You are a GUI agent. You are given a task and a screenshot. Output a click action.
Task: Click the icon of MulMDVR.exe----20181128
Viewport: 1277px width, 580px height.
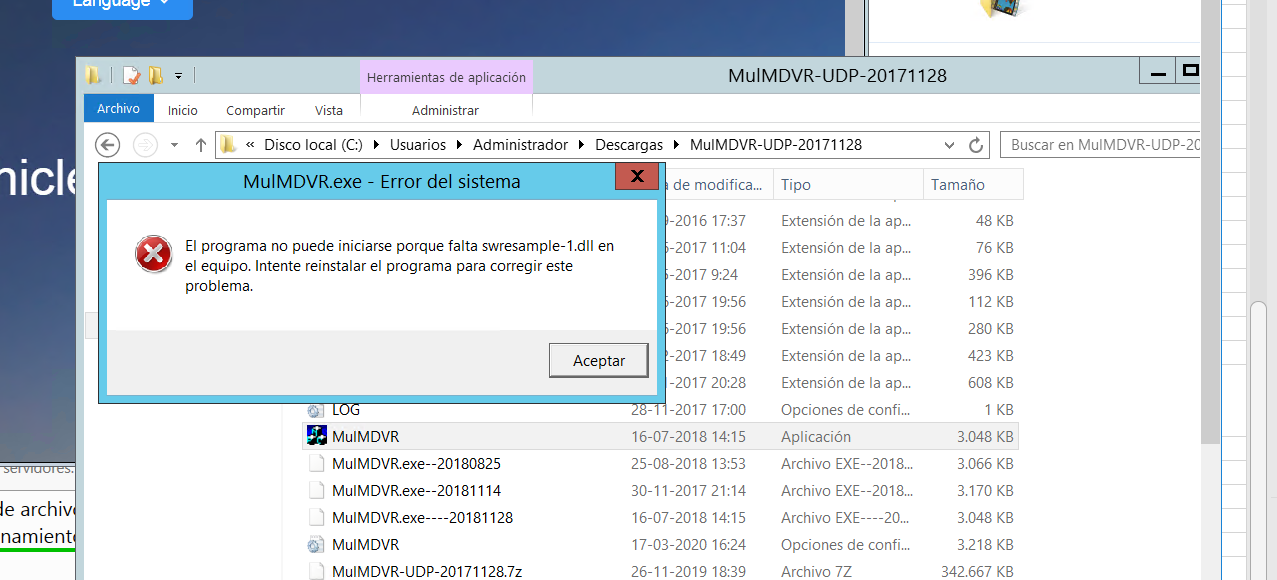pyautogui.click(x=317, y=518)
